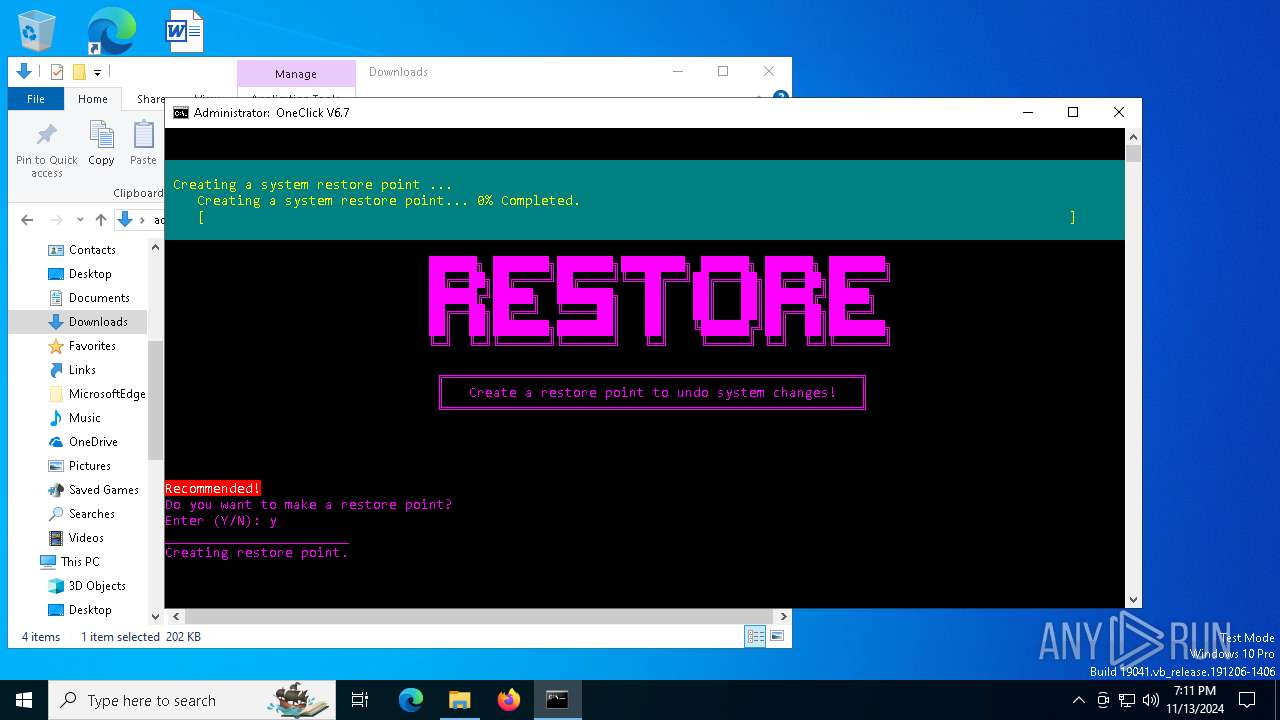The image size is (1280, 720).
Task: Select Downloads in navigation pane
Action: pos(98,322)
